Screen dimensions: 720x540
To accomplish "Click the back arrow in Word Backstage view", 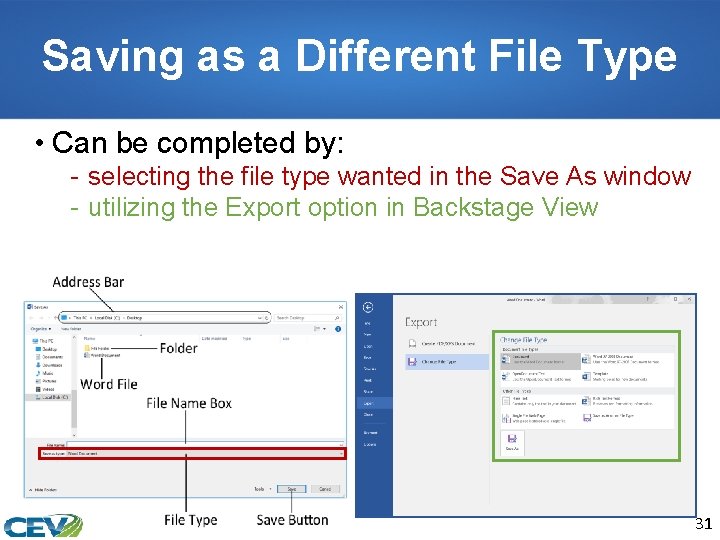I will point(368,307).
